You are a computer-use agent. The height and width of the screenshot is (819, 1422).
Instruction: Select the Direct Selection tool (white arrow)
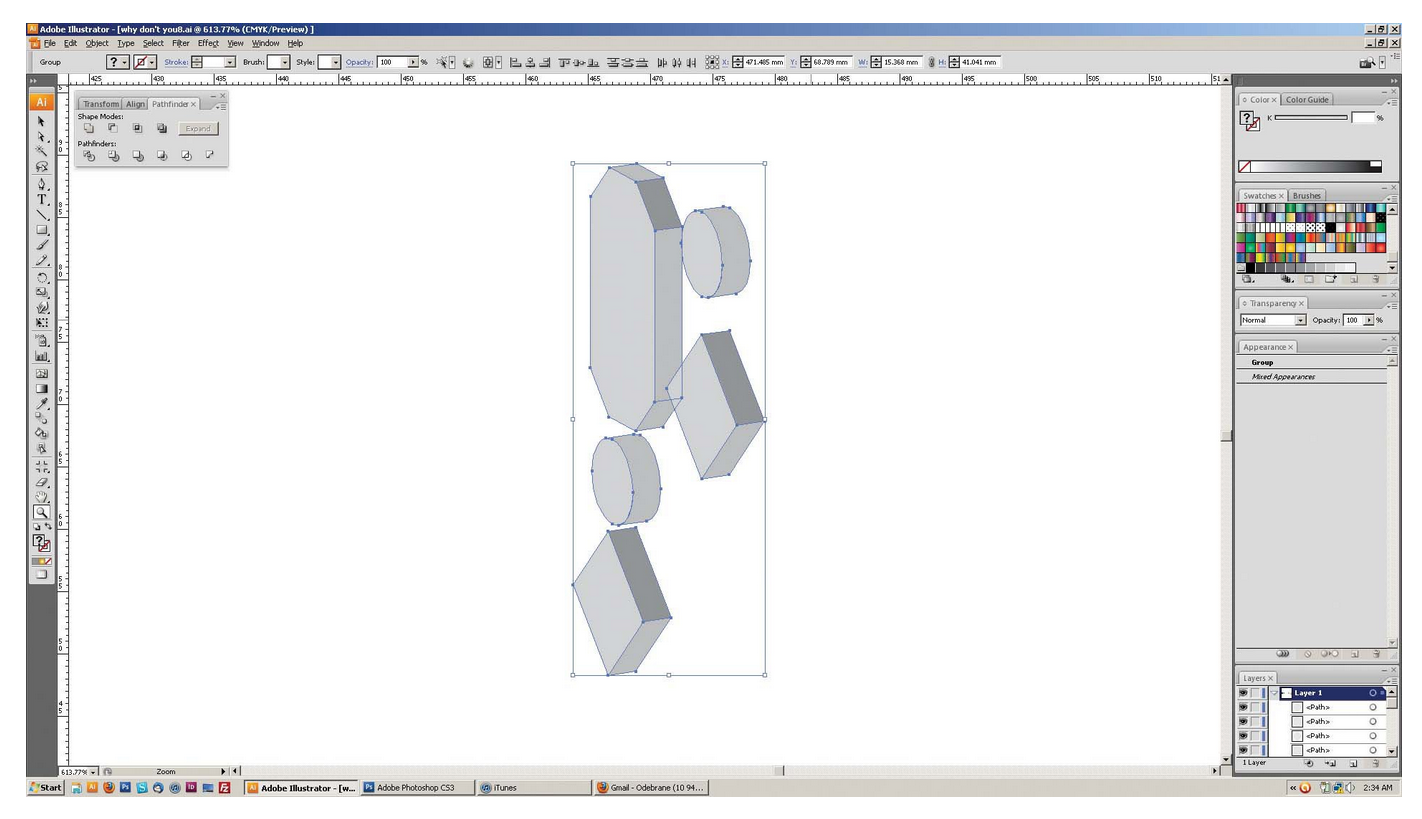coord(41,136)
